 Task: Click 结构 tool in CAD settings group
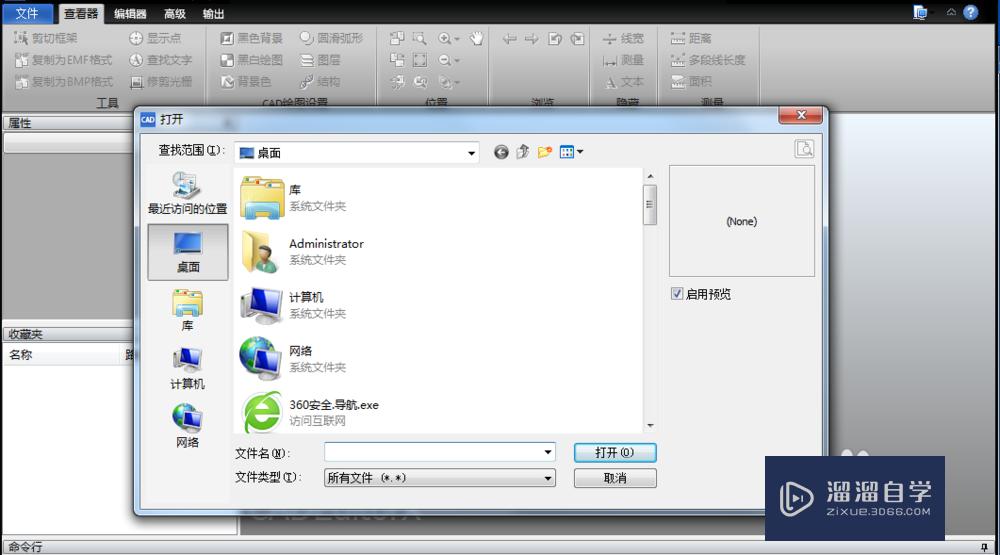pyautogui.click(x=320, y=82)
